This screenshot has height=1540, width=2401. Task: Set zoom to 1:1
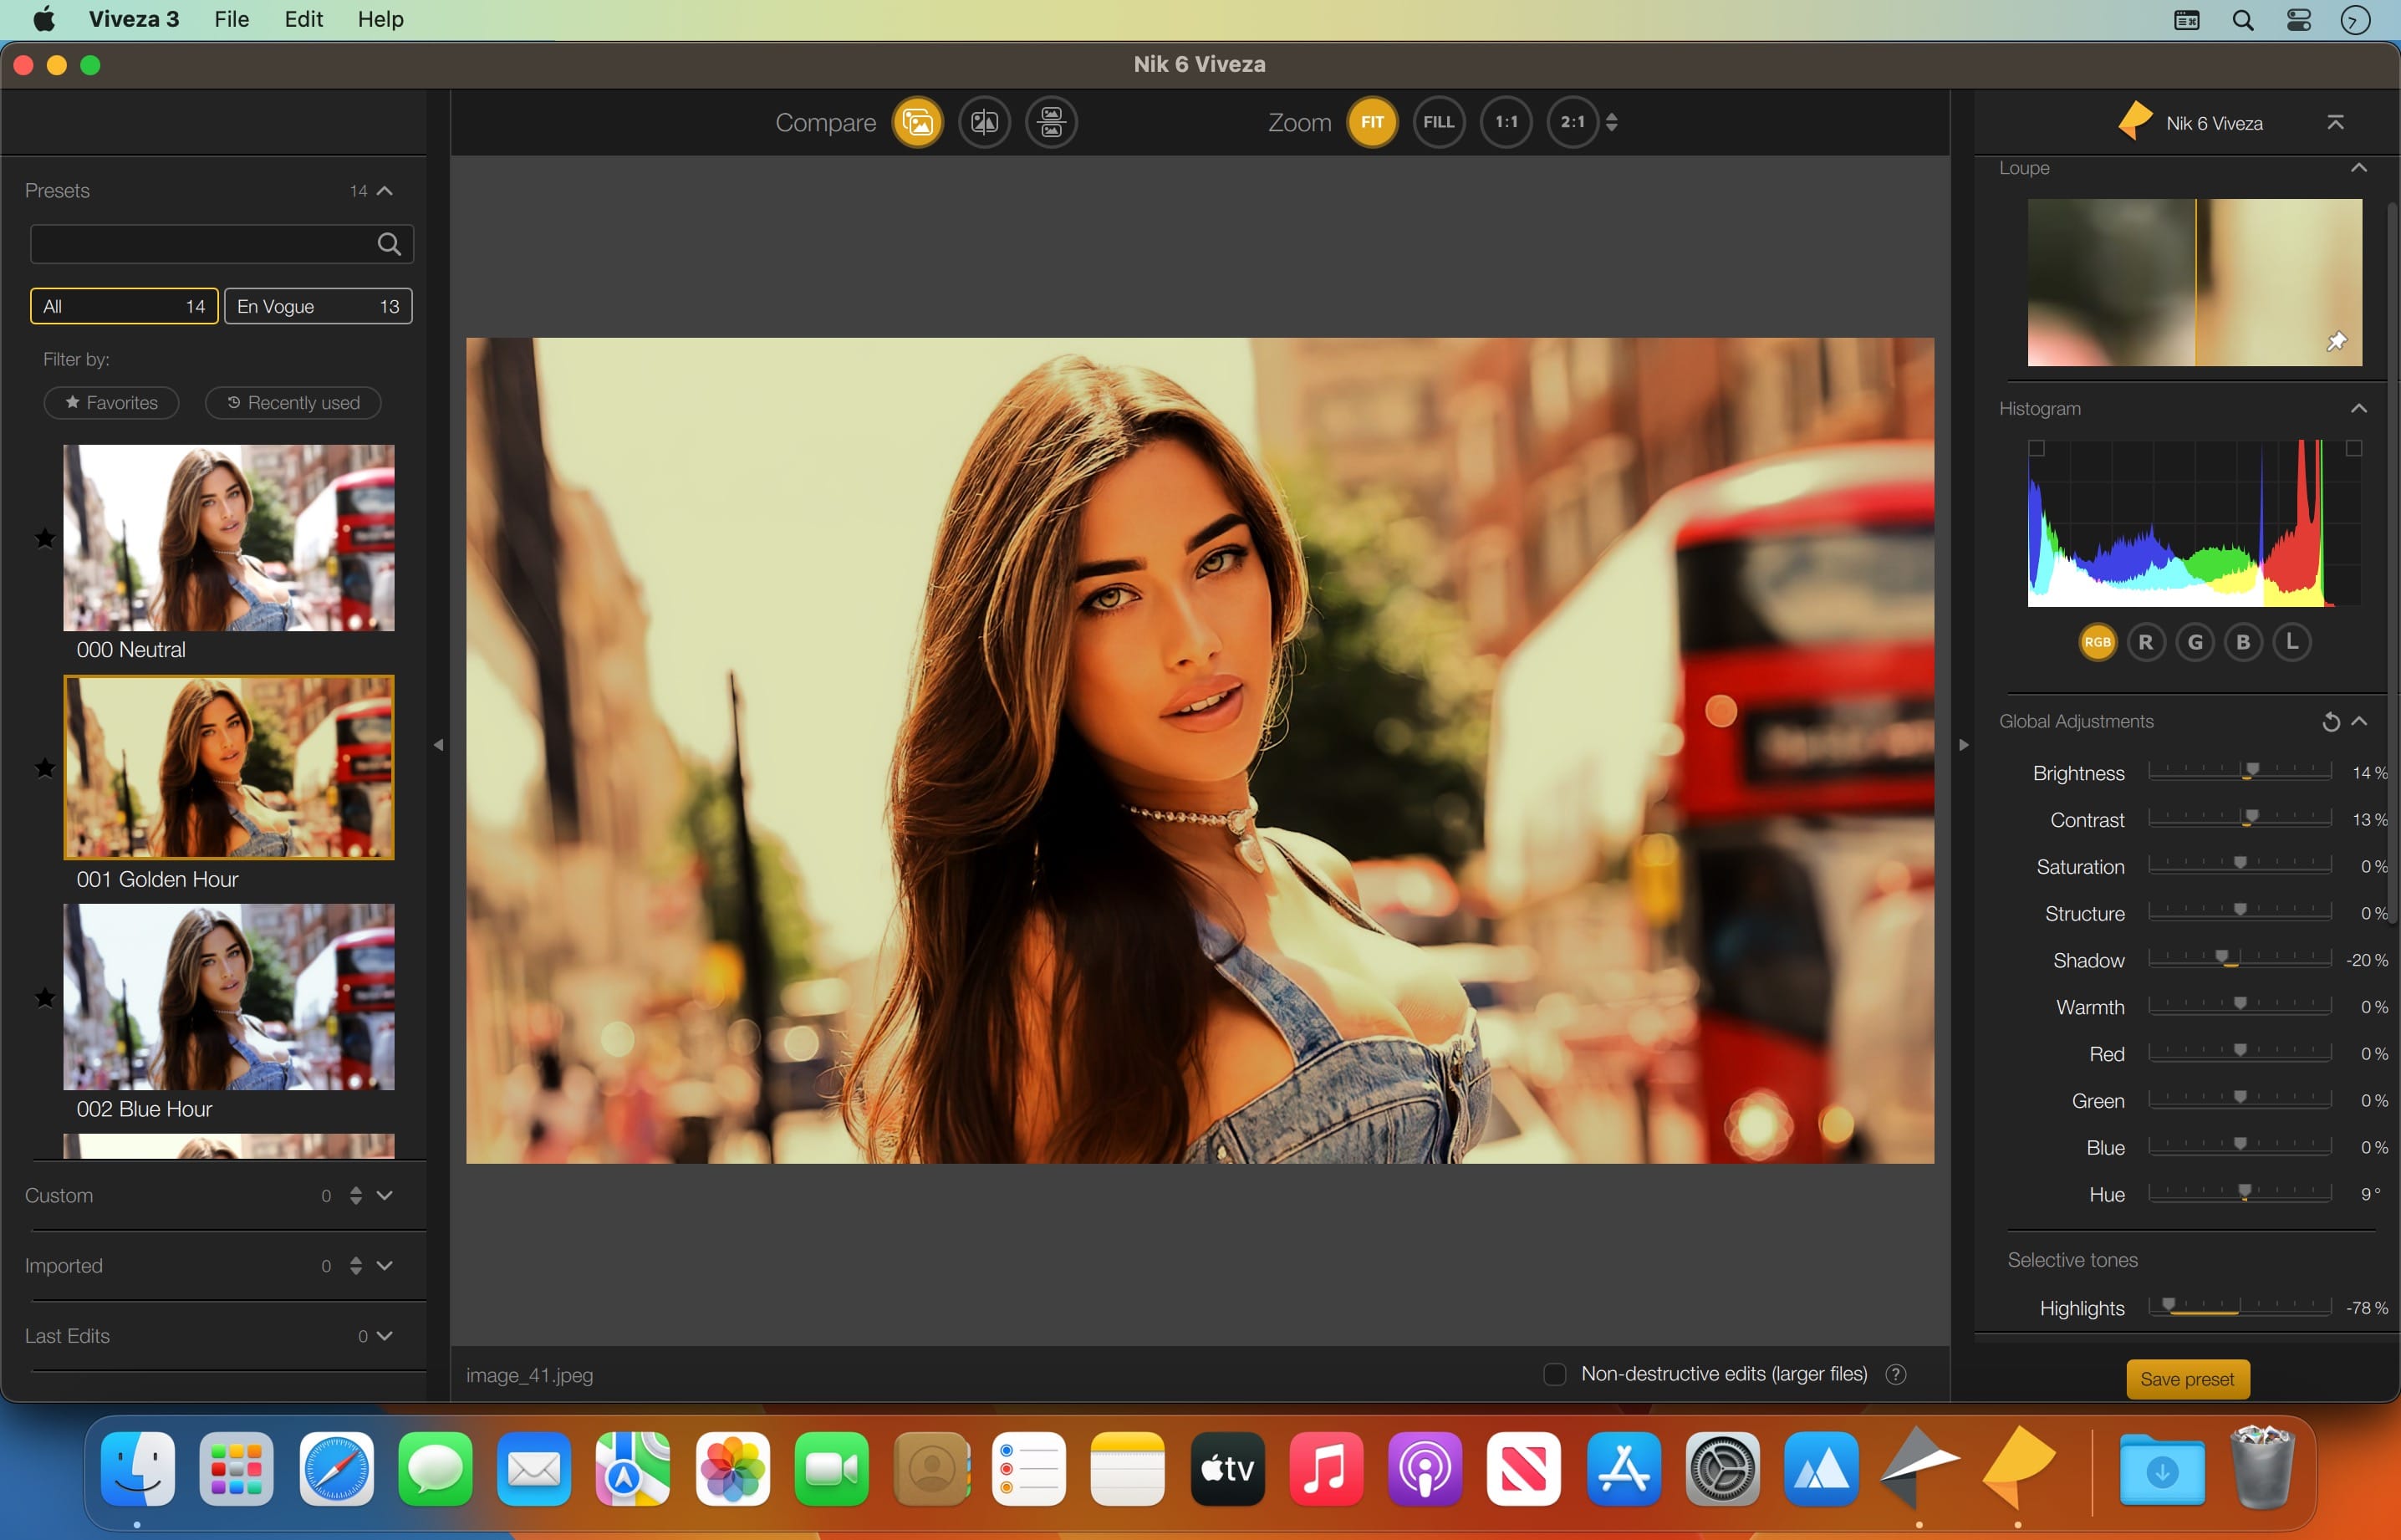tap(1506, 122)
